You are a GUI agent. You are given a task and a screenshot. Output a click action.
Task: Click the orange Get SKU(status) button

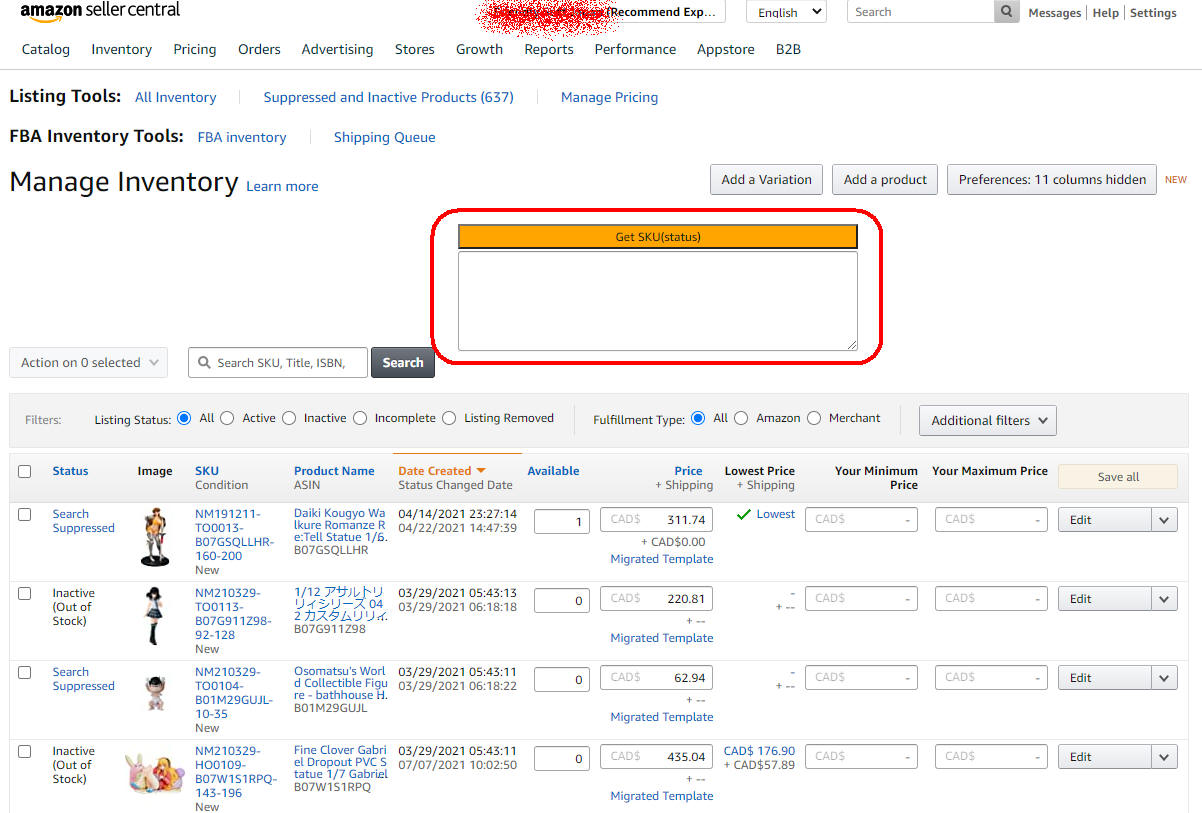[x=658, y=237]
